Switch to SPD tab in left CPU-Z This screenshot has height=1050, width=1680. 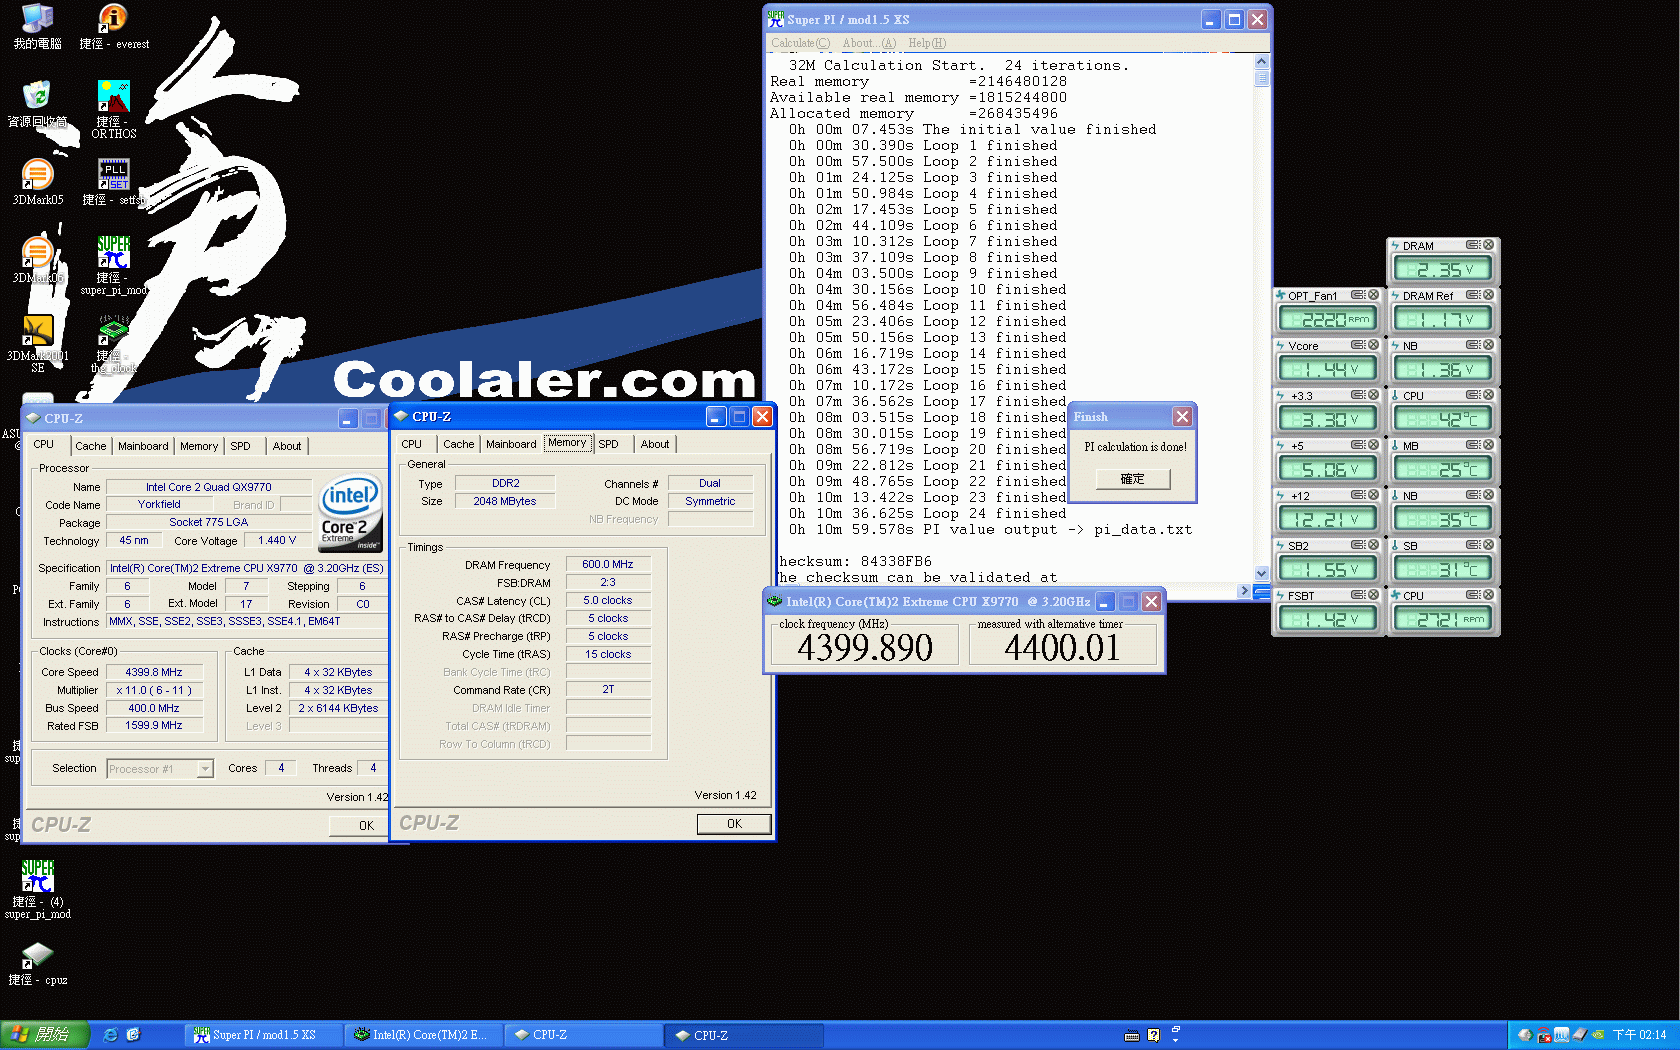241,446
